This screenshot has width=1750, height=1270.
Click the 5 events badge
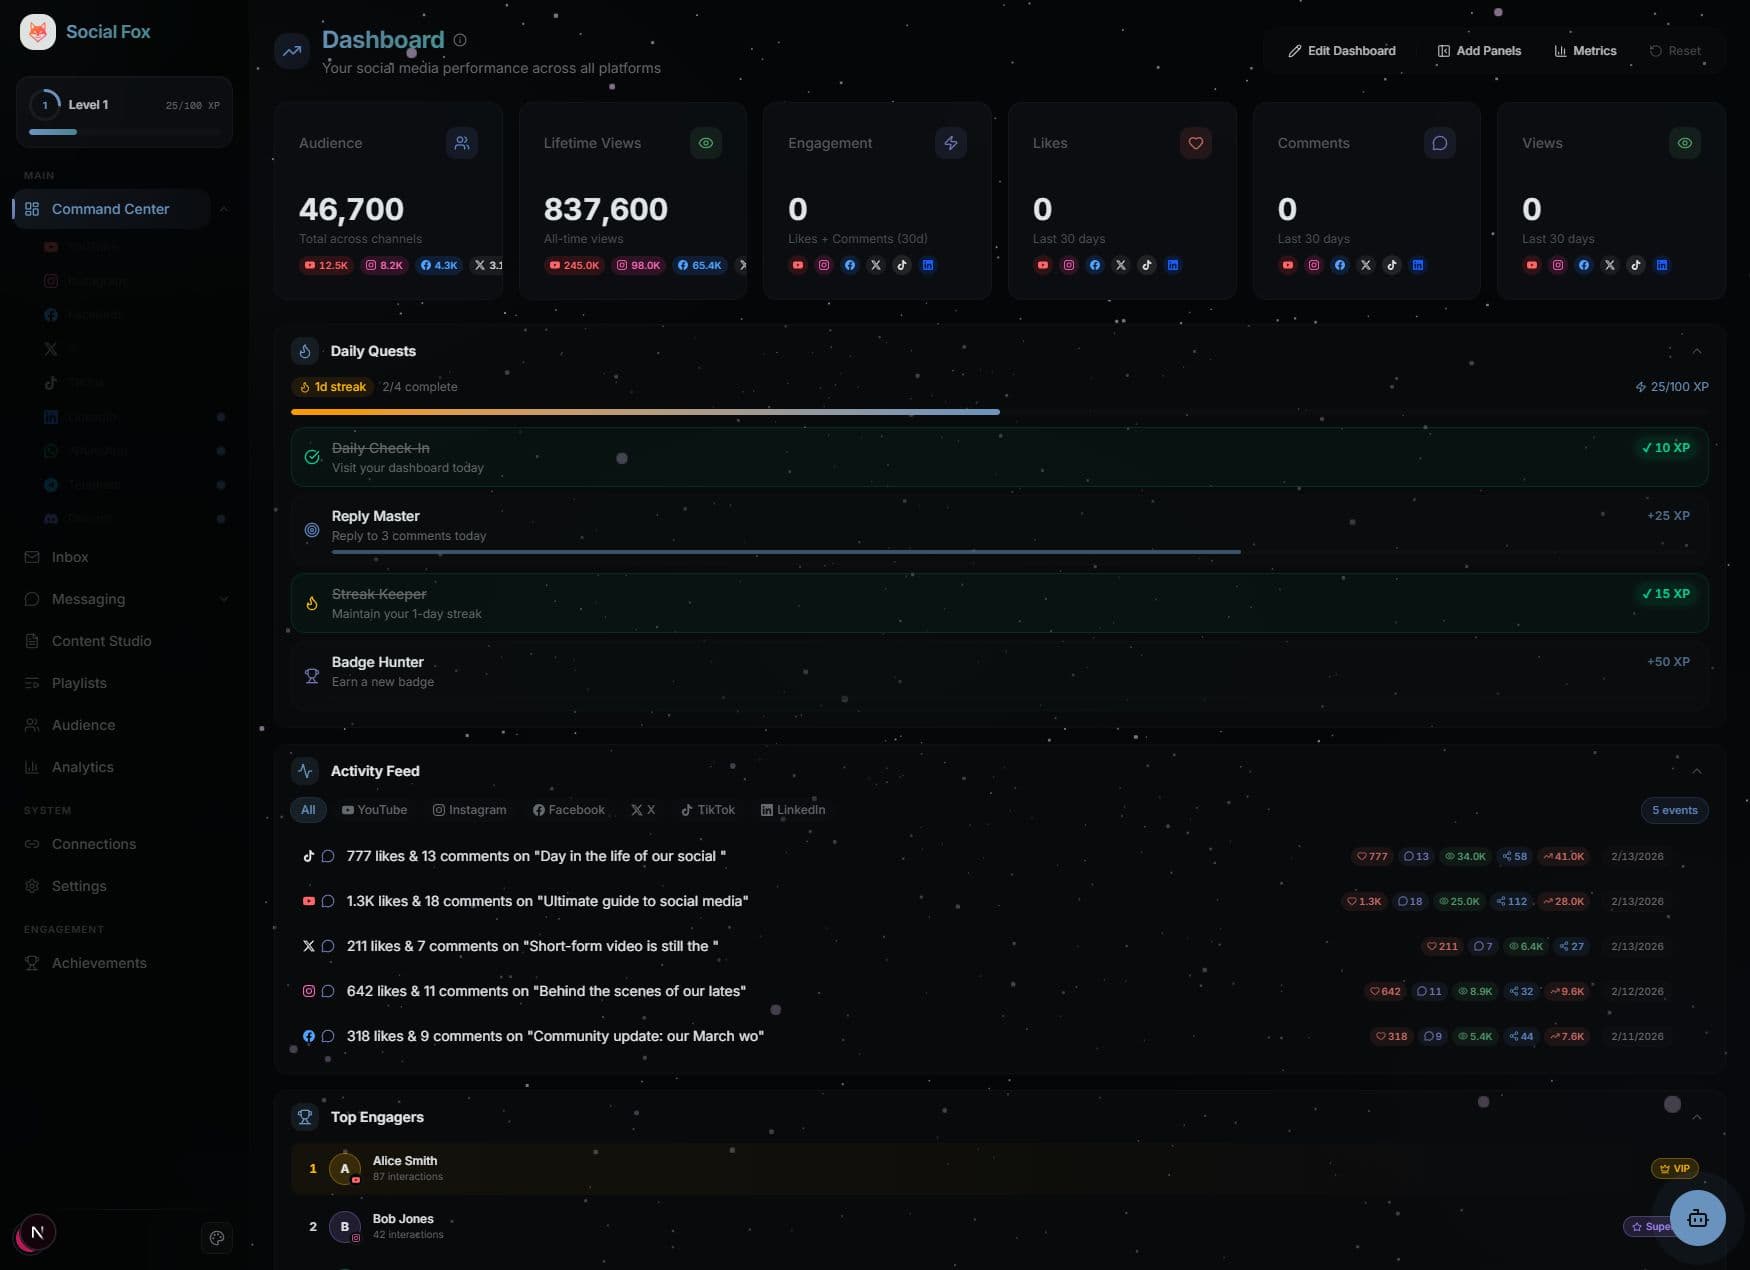coord(1674,810)
